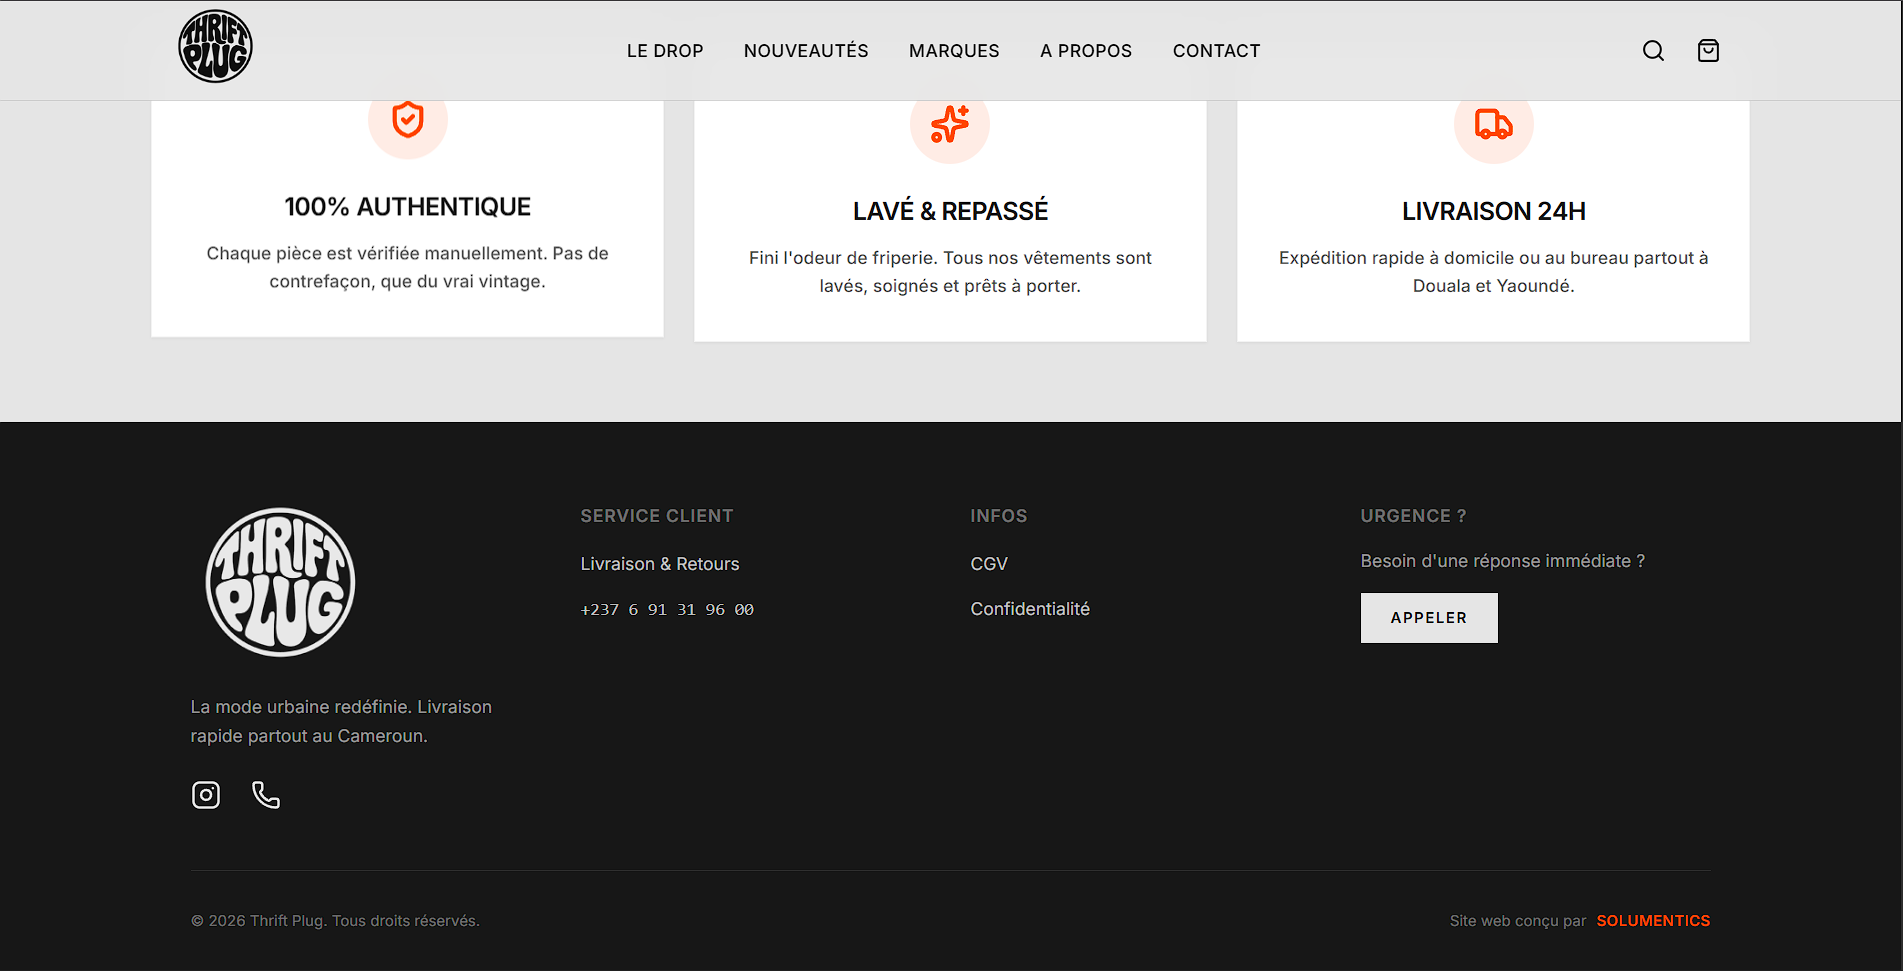Screen dimensions: 1903x971
Task: Click the sparkles Lavé & Repassé icon
Action: [950, 125]
